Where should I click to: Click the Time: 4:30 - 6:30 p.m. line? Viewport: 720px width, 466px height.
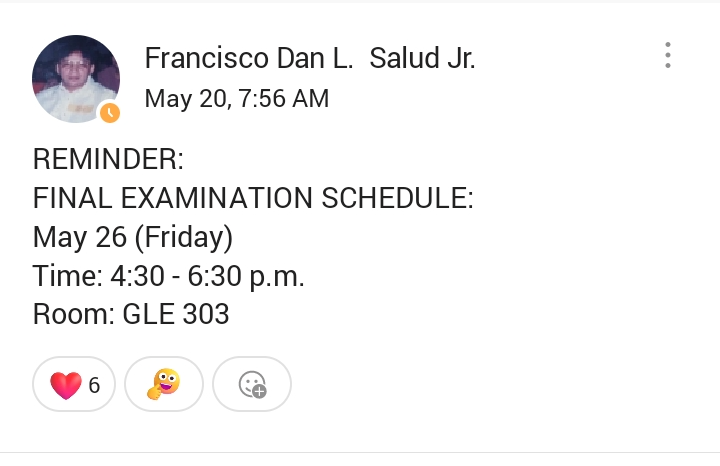point(169,276)
